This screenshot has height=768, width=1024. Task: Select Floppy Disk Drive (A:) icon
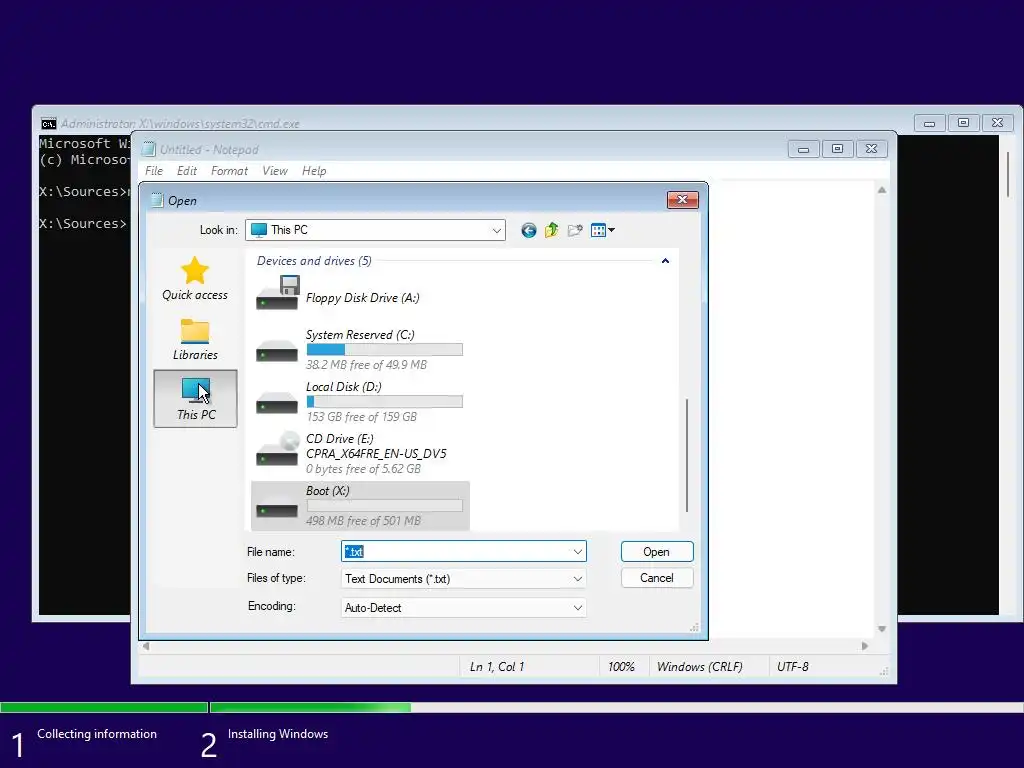coord(277,293)
